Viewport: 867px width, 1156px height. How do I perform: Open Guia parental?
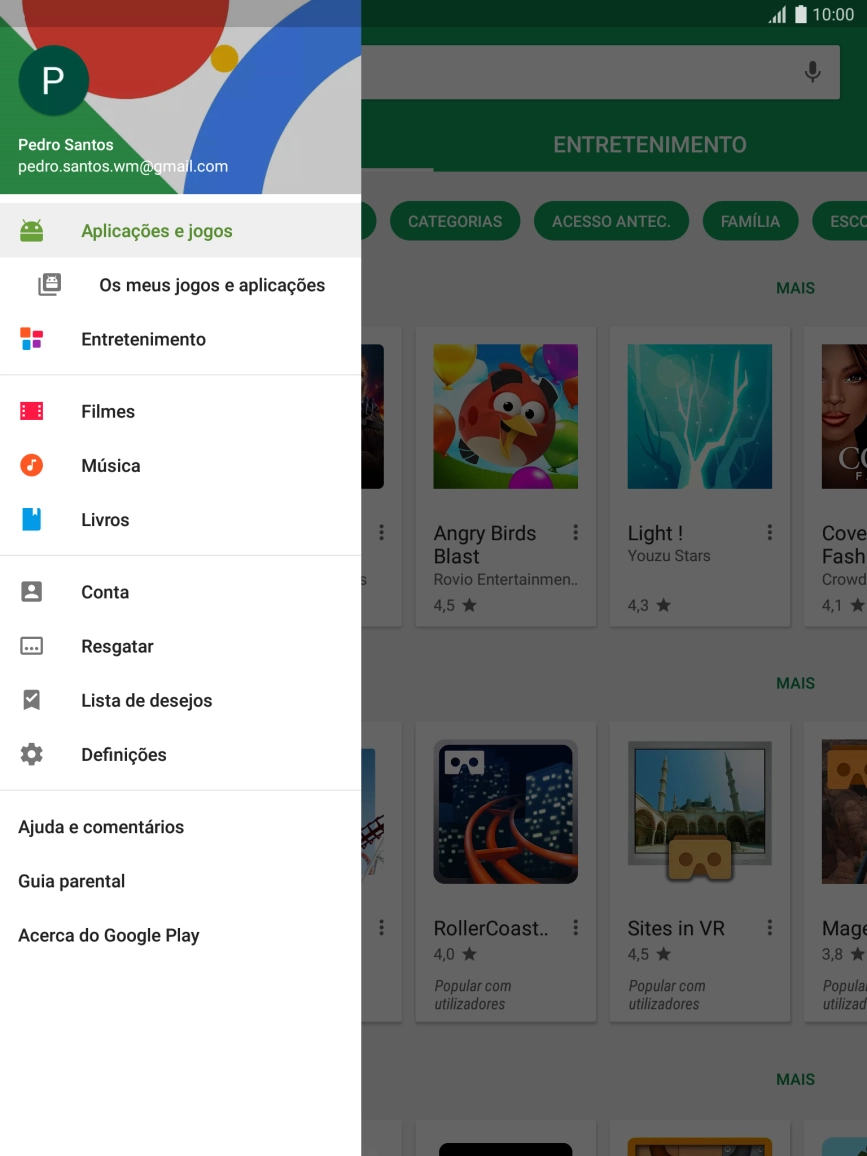(x=71, y=881)
